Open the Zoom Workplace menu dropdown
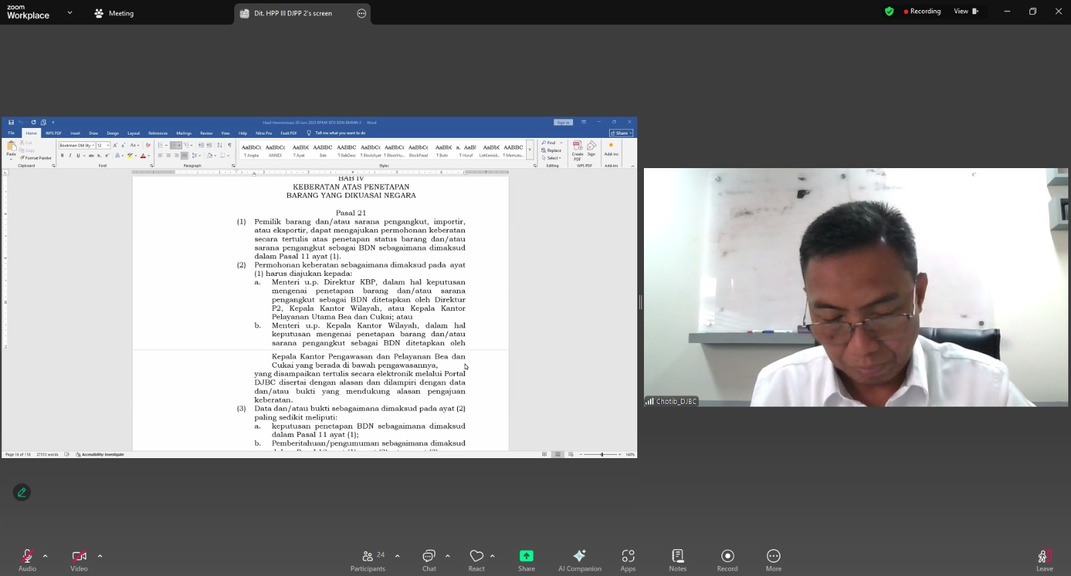The width and height of the screenshot is (1071, 576). (x=70, y=12)
